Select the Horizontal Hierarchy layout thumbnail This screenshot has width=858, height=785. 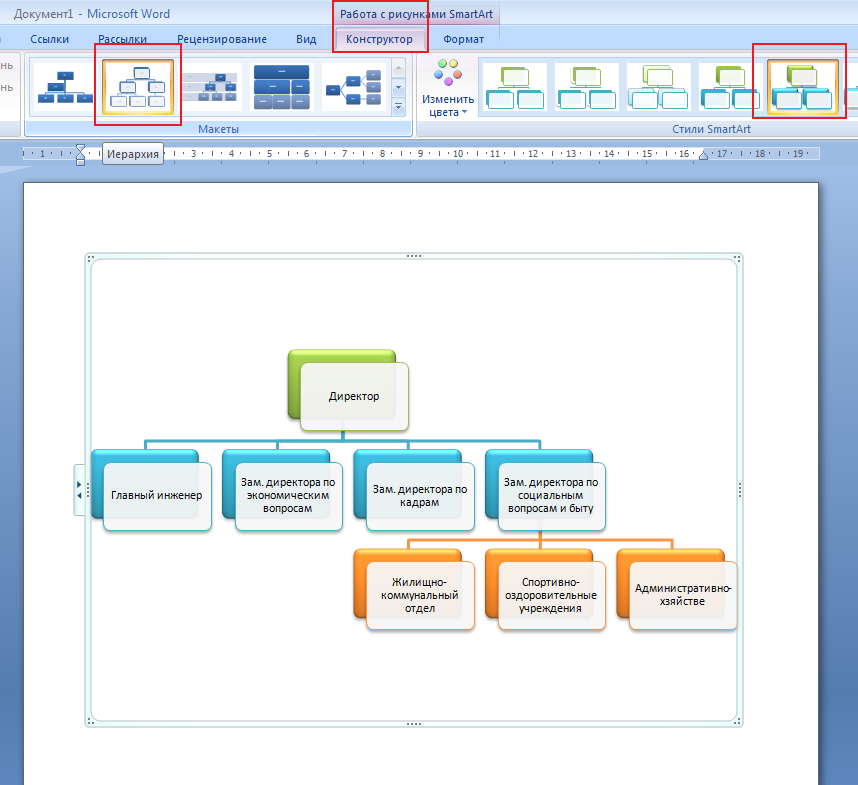tap(353, 87)
